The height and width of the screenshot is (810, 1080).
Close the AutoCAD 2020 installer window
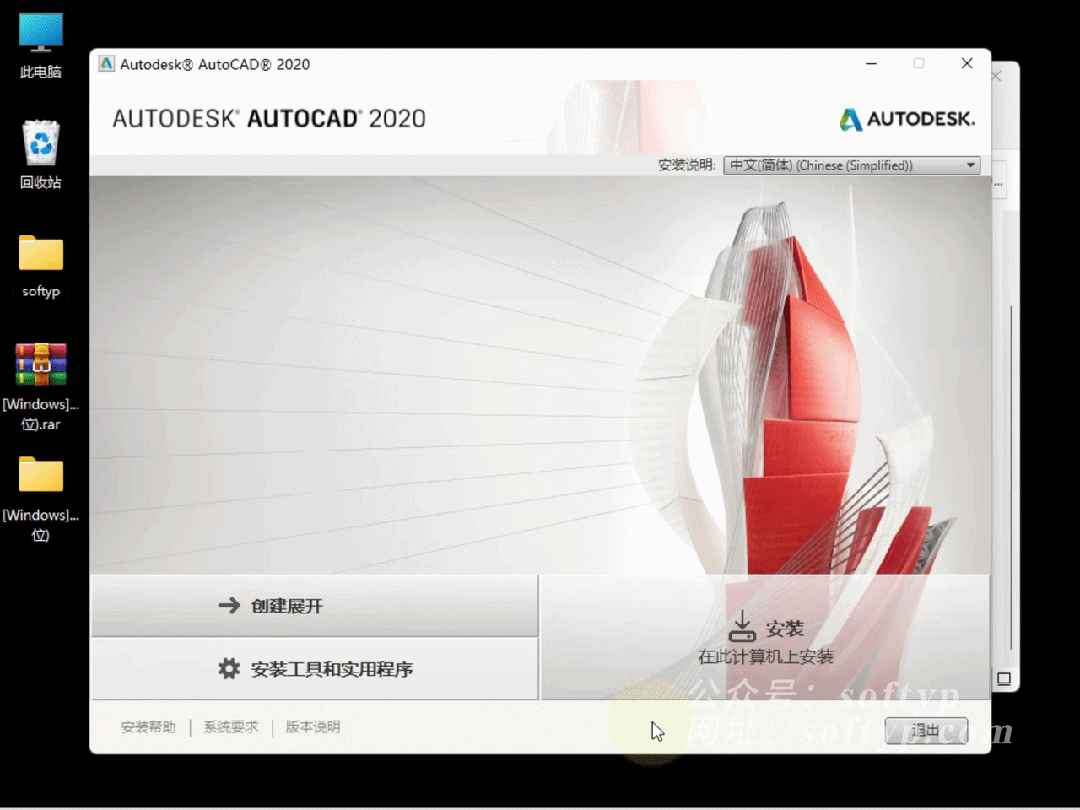[967, 63]
